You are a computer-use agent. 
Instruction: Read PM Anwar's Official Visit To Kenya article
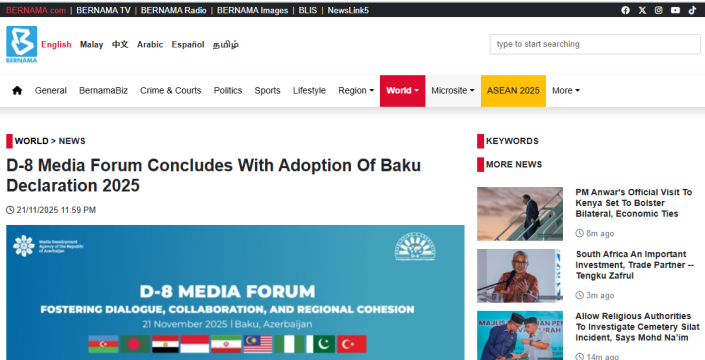(634, 203)
